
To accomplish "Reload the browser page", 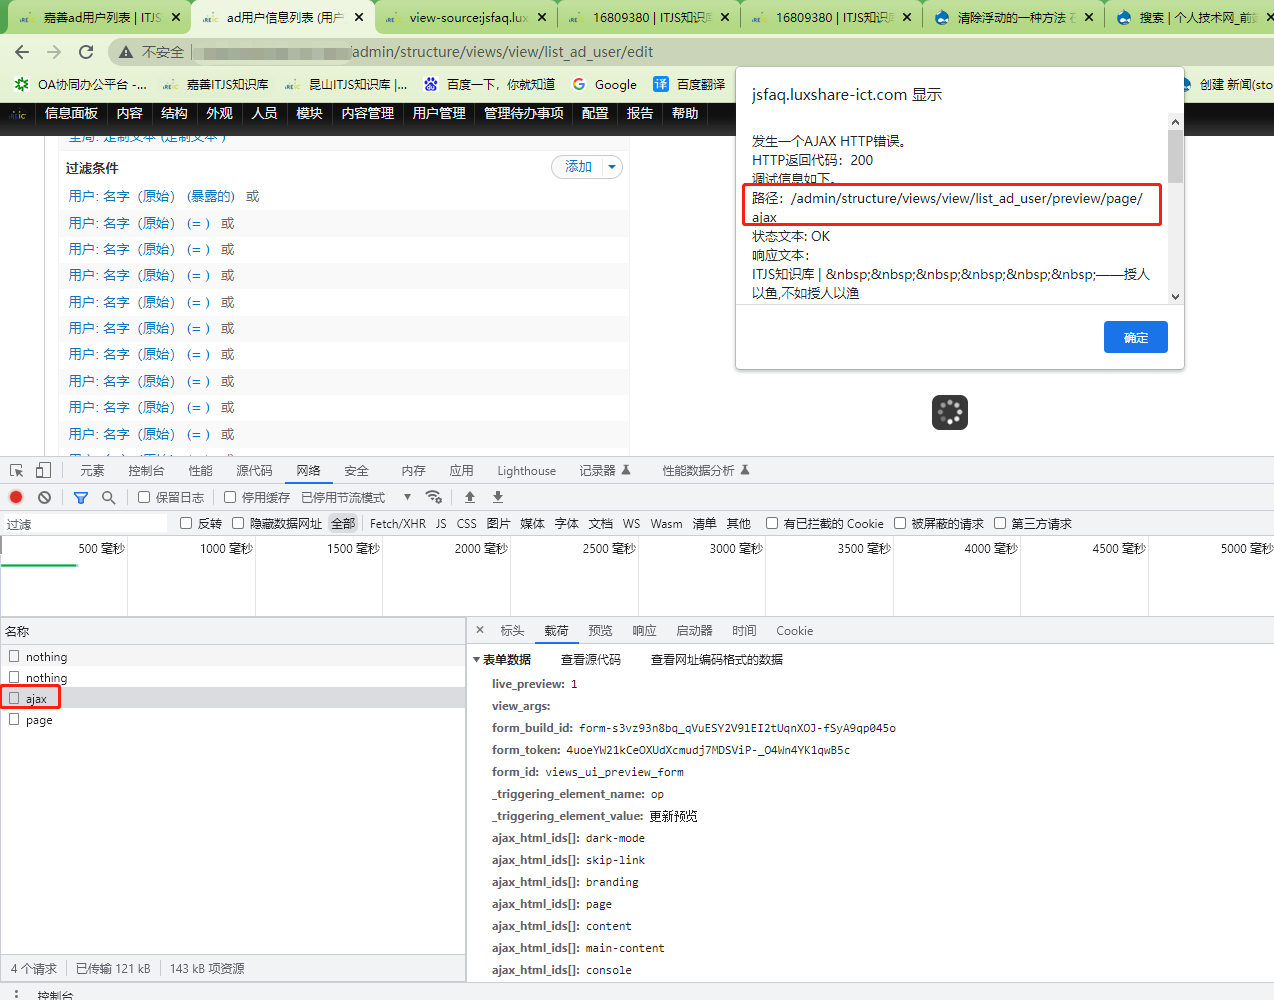I will [x=86, y=52].
